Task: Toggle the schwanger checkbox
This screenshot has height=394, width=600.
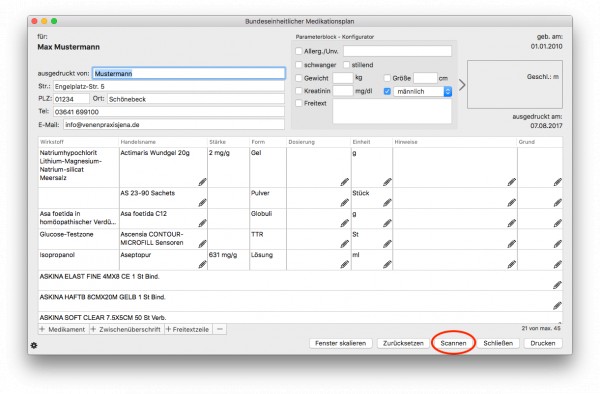Action: pyautogui.click(x=299, y=65)
